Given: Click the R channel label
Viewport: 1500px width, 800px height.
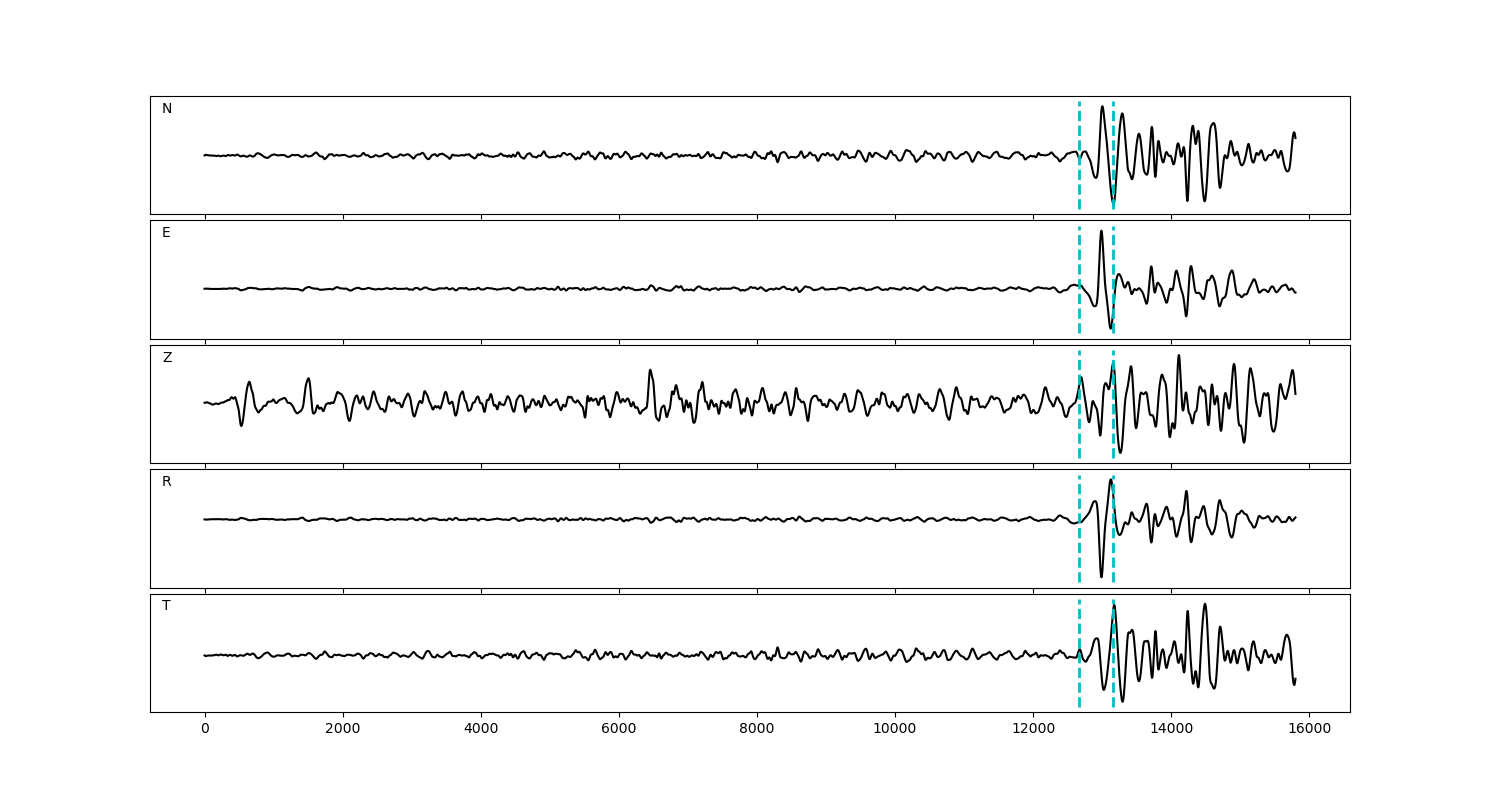Looking at the screenshot, I should tap(167, 482).
